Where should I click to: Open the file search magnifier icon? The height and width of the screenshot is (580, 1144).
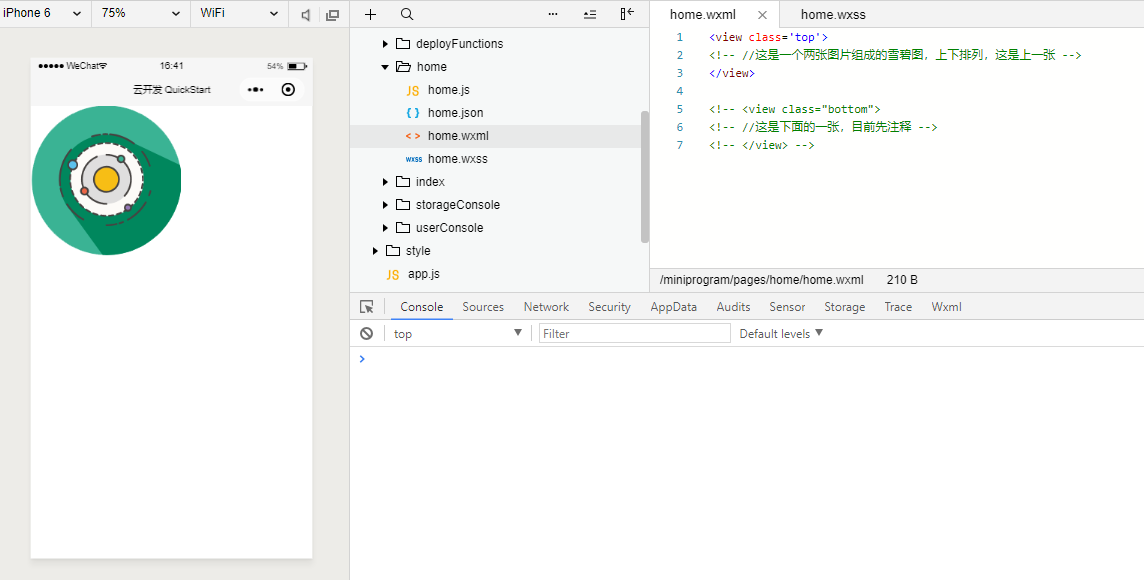[x=407, y=15]
